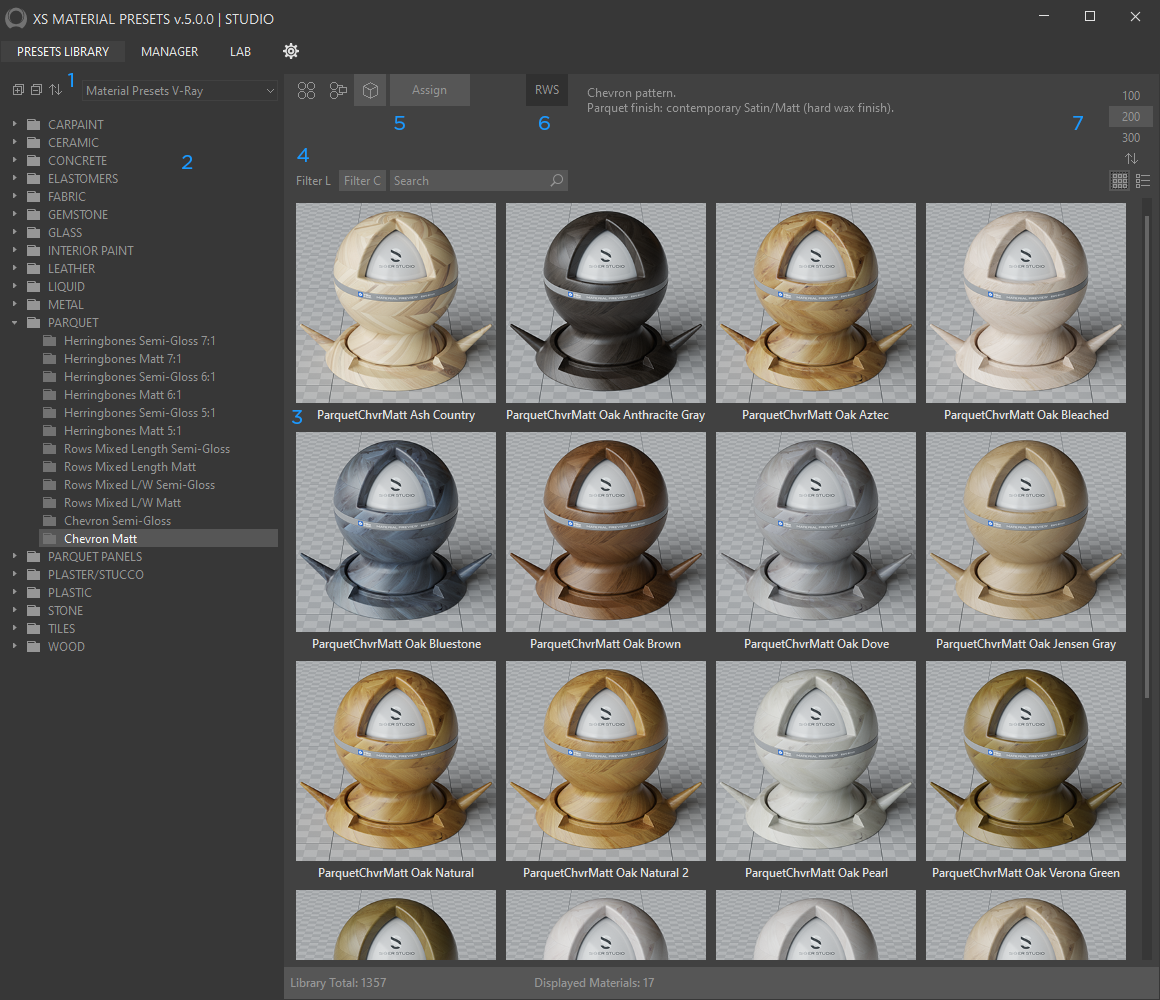Click the sphere-and-boxes preview mode icon

coord(338,90)
